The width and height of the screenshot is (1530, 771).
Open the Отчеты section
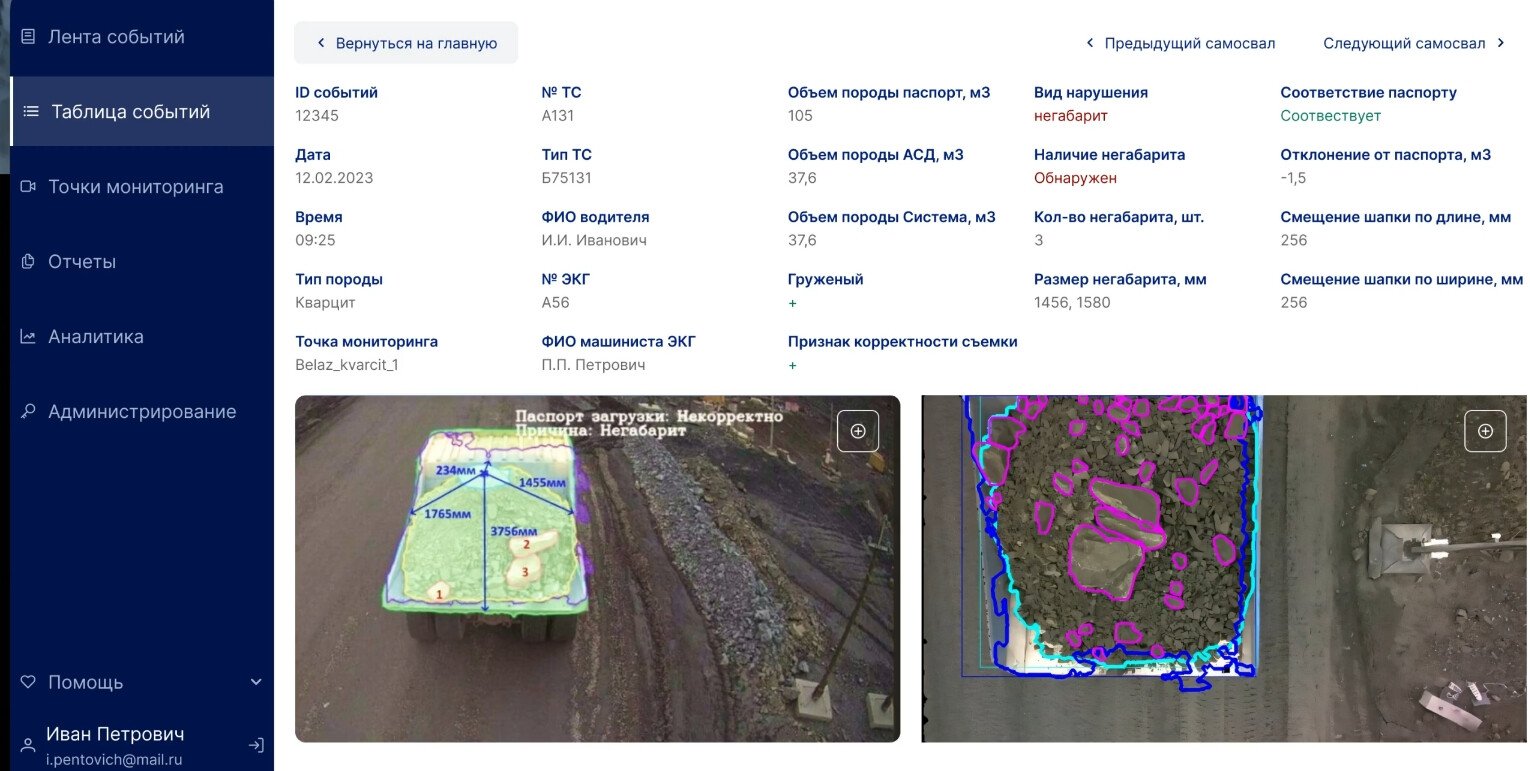pyautogui.click(x=82, y=262)
